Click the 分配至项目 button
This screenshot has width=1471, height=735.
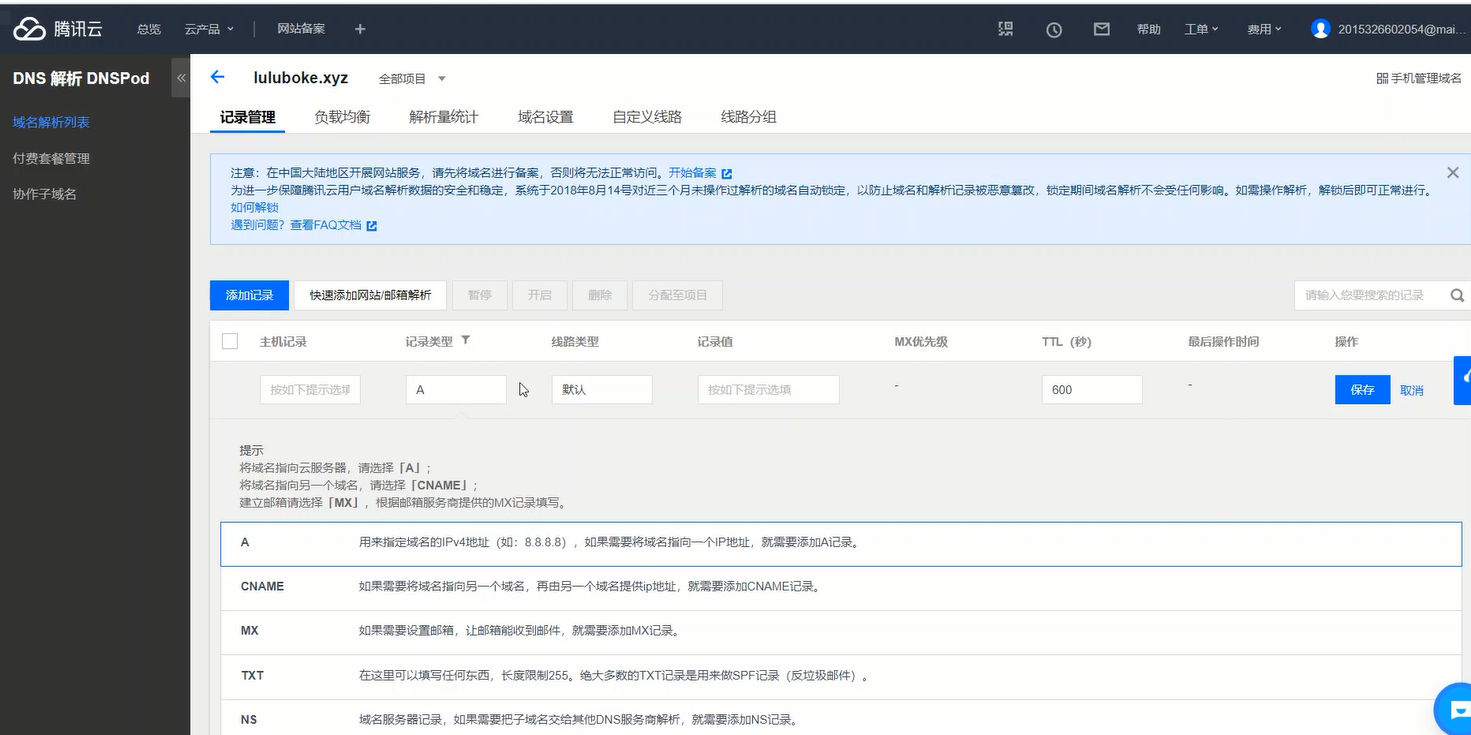click(677, 295)
